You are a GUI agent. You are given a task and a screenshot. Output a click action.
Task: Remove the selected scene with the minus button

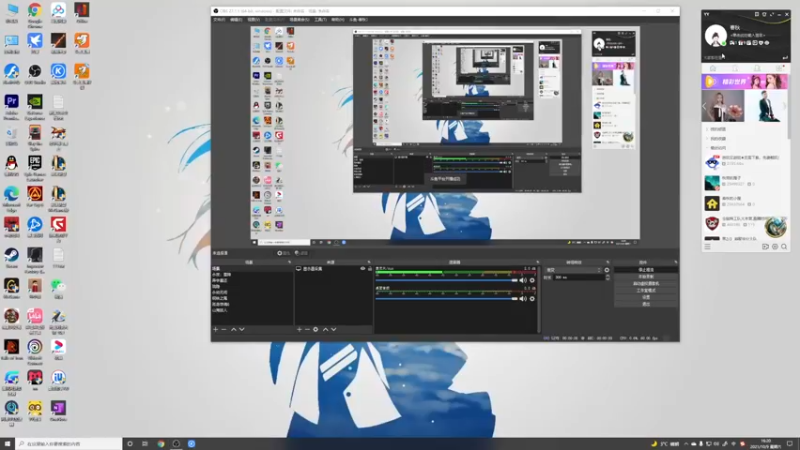(224, 330)
